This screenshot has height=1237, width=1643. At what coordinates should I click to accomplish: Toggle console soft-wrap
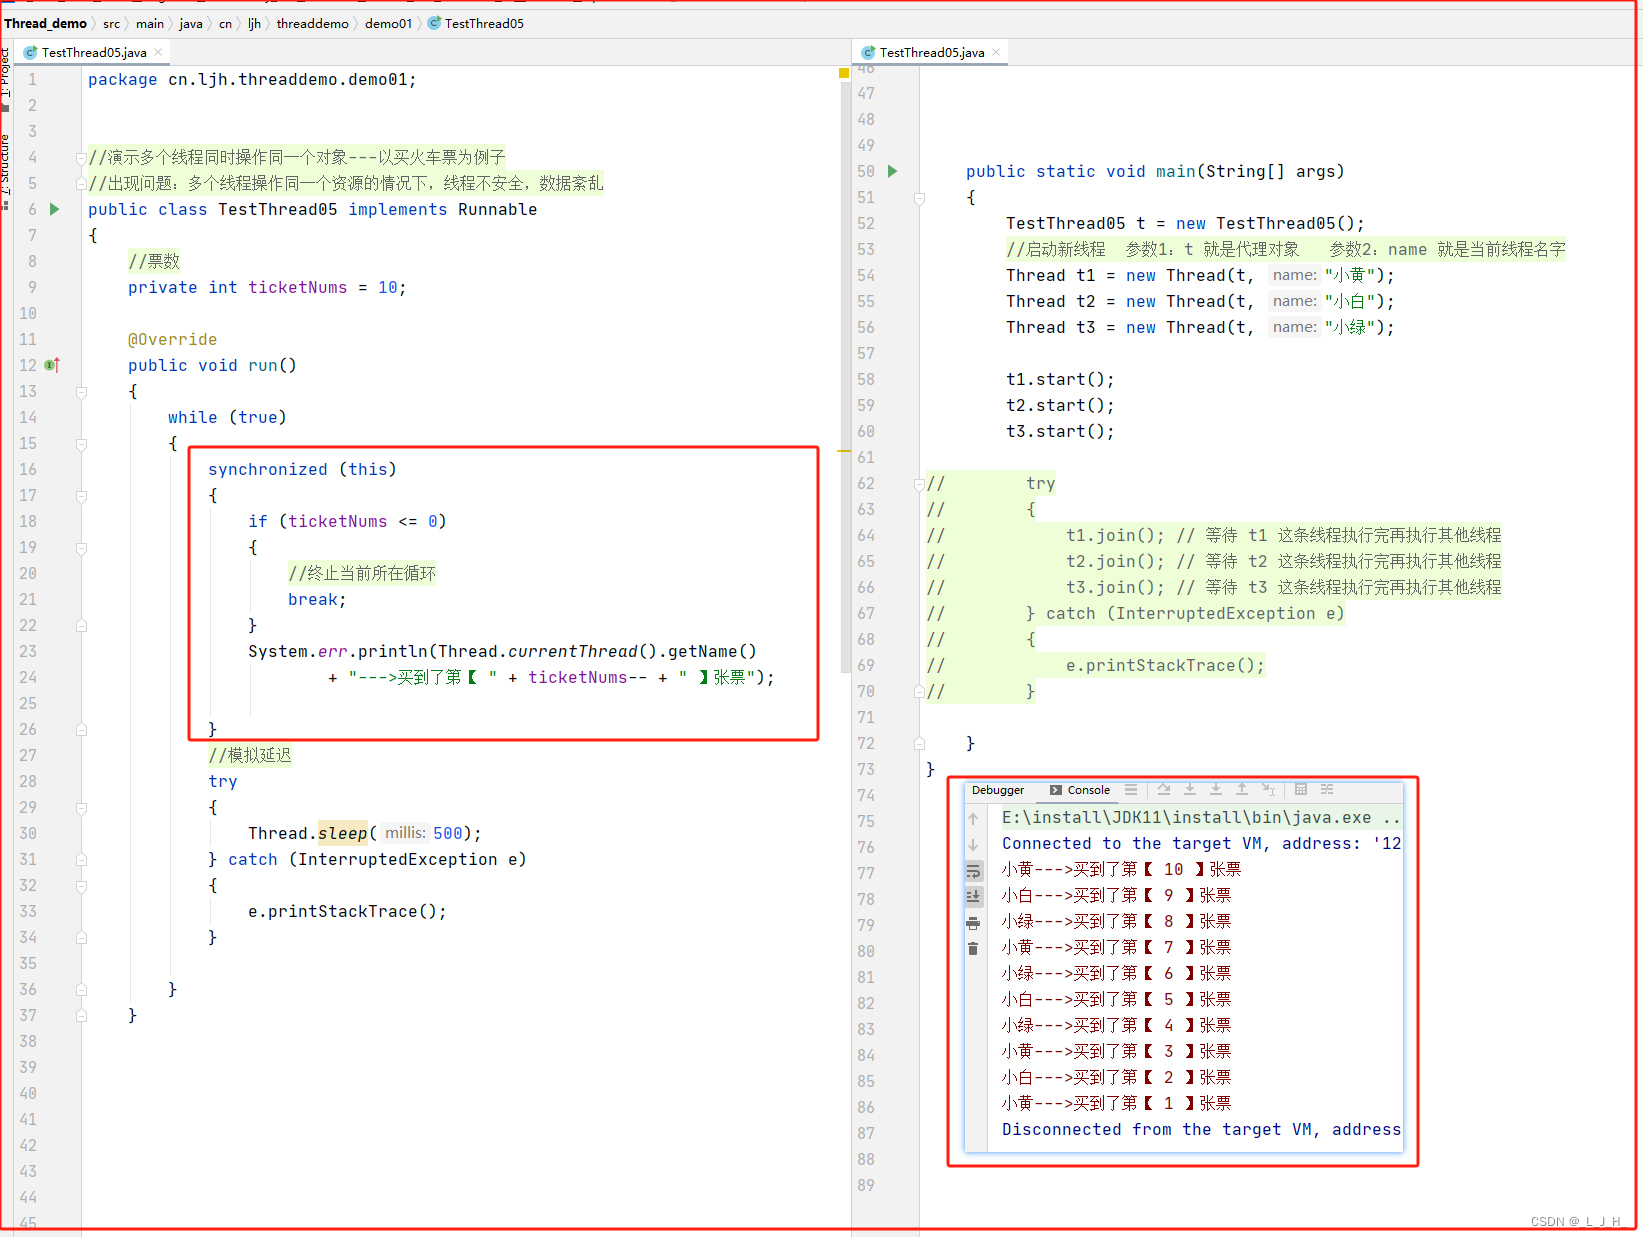[x=973, y=871]
